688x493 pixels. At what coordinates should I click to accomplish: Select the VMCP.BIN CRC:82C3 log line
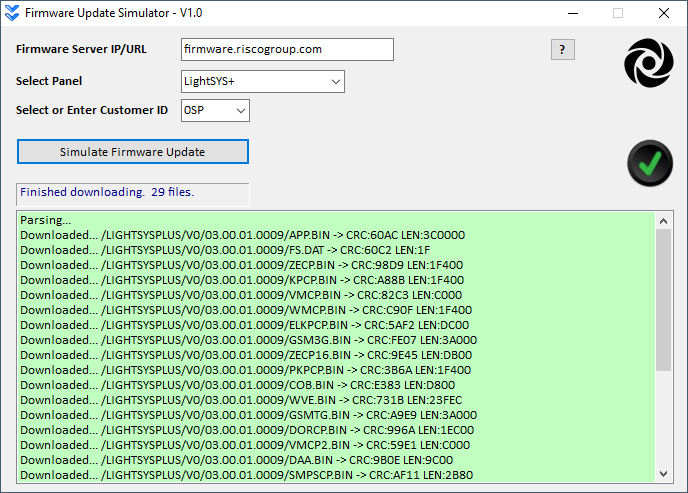(x=241, y=295)
